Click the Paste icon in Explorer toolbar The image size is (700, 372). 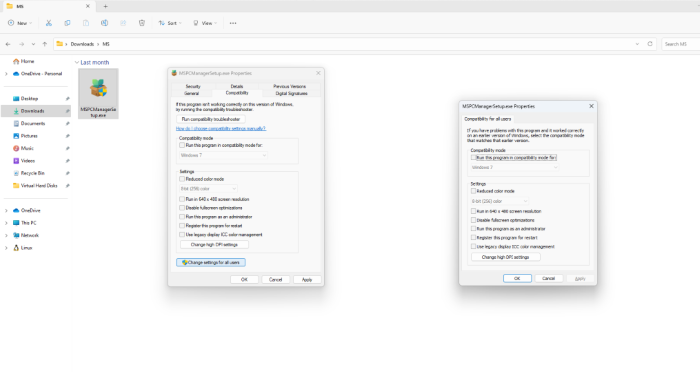click(x=86, y=23)
